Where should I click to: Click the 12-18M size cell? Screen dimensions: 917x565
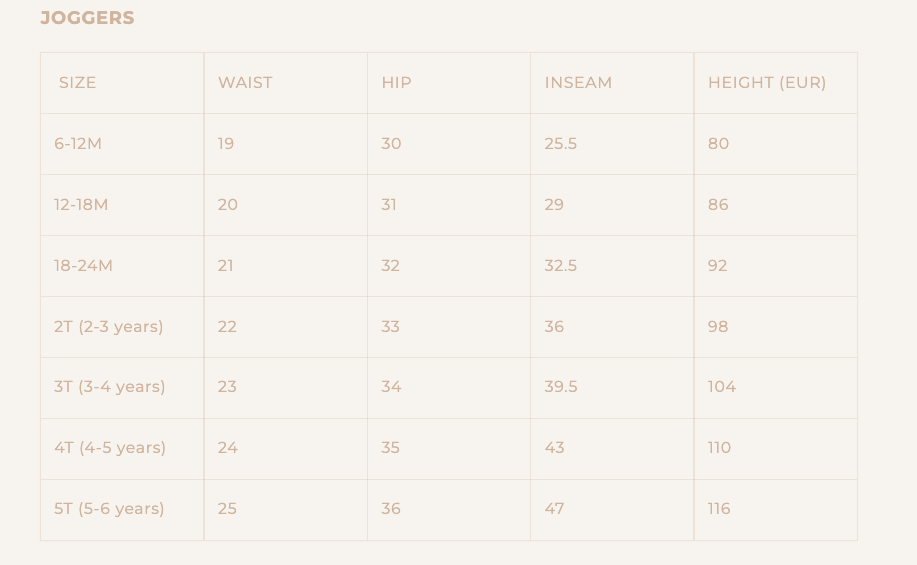81,205
